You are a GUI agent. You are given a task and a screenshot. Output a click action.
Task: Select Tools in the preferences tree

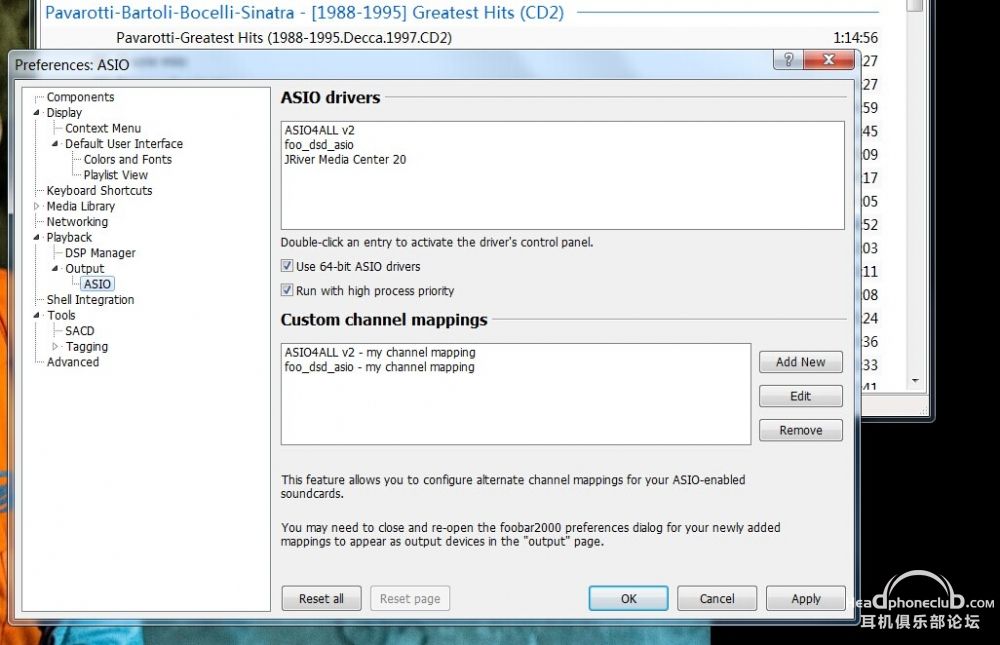tap(61, 315)
